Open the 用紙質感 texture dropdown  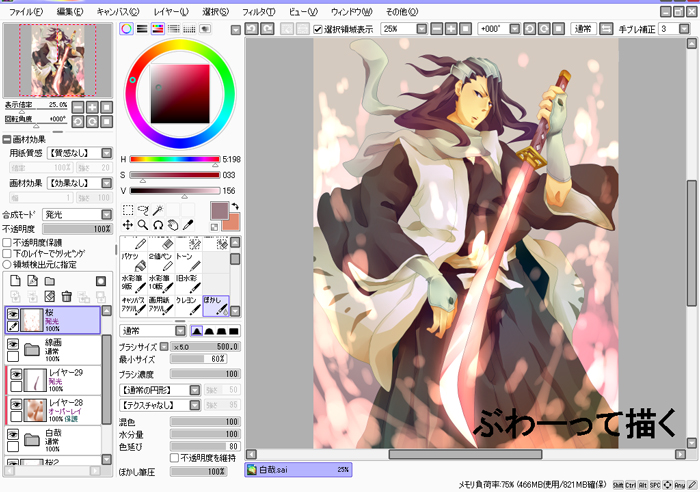[106, 153]
